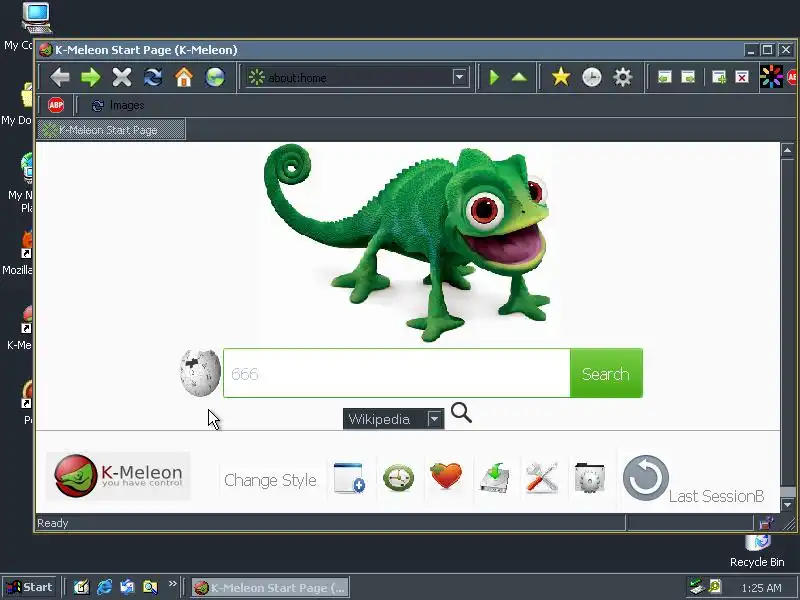The width and height of the screenshot is (800, 600).
Task: Open History with the clock icon
Action: click(x=592, y=78)
